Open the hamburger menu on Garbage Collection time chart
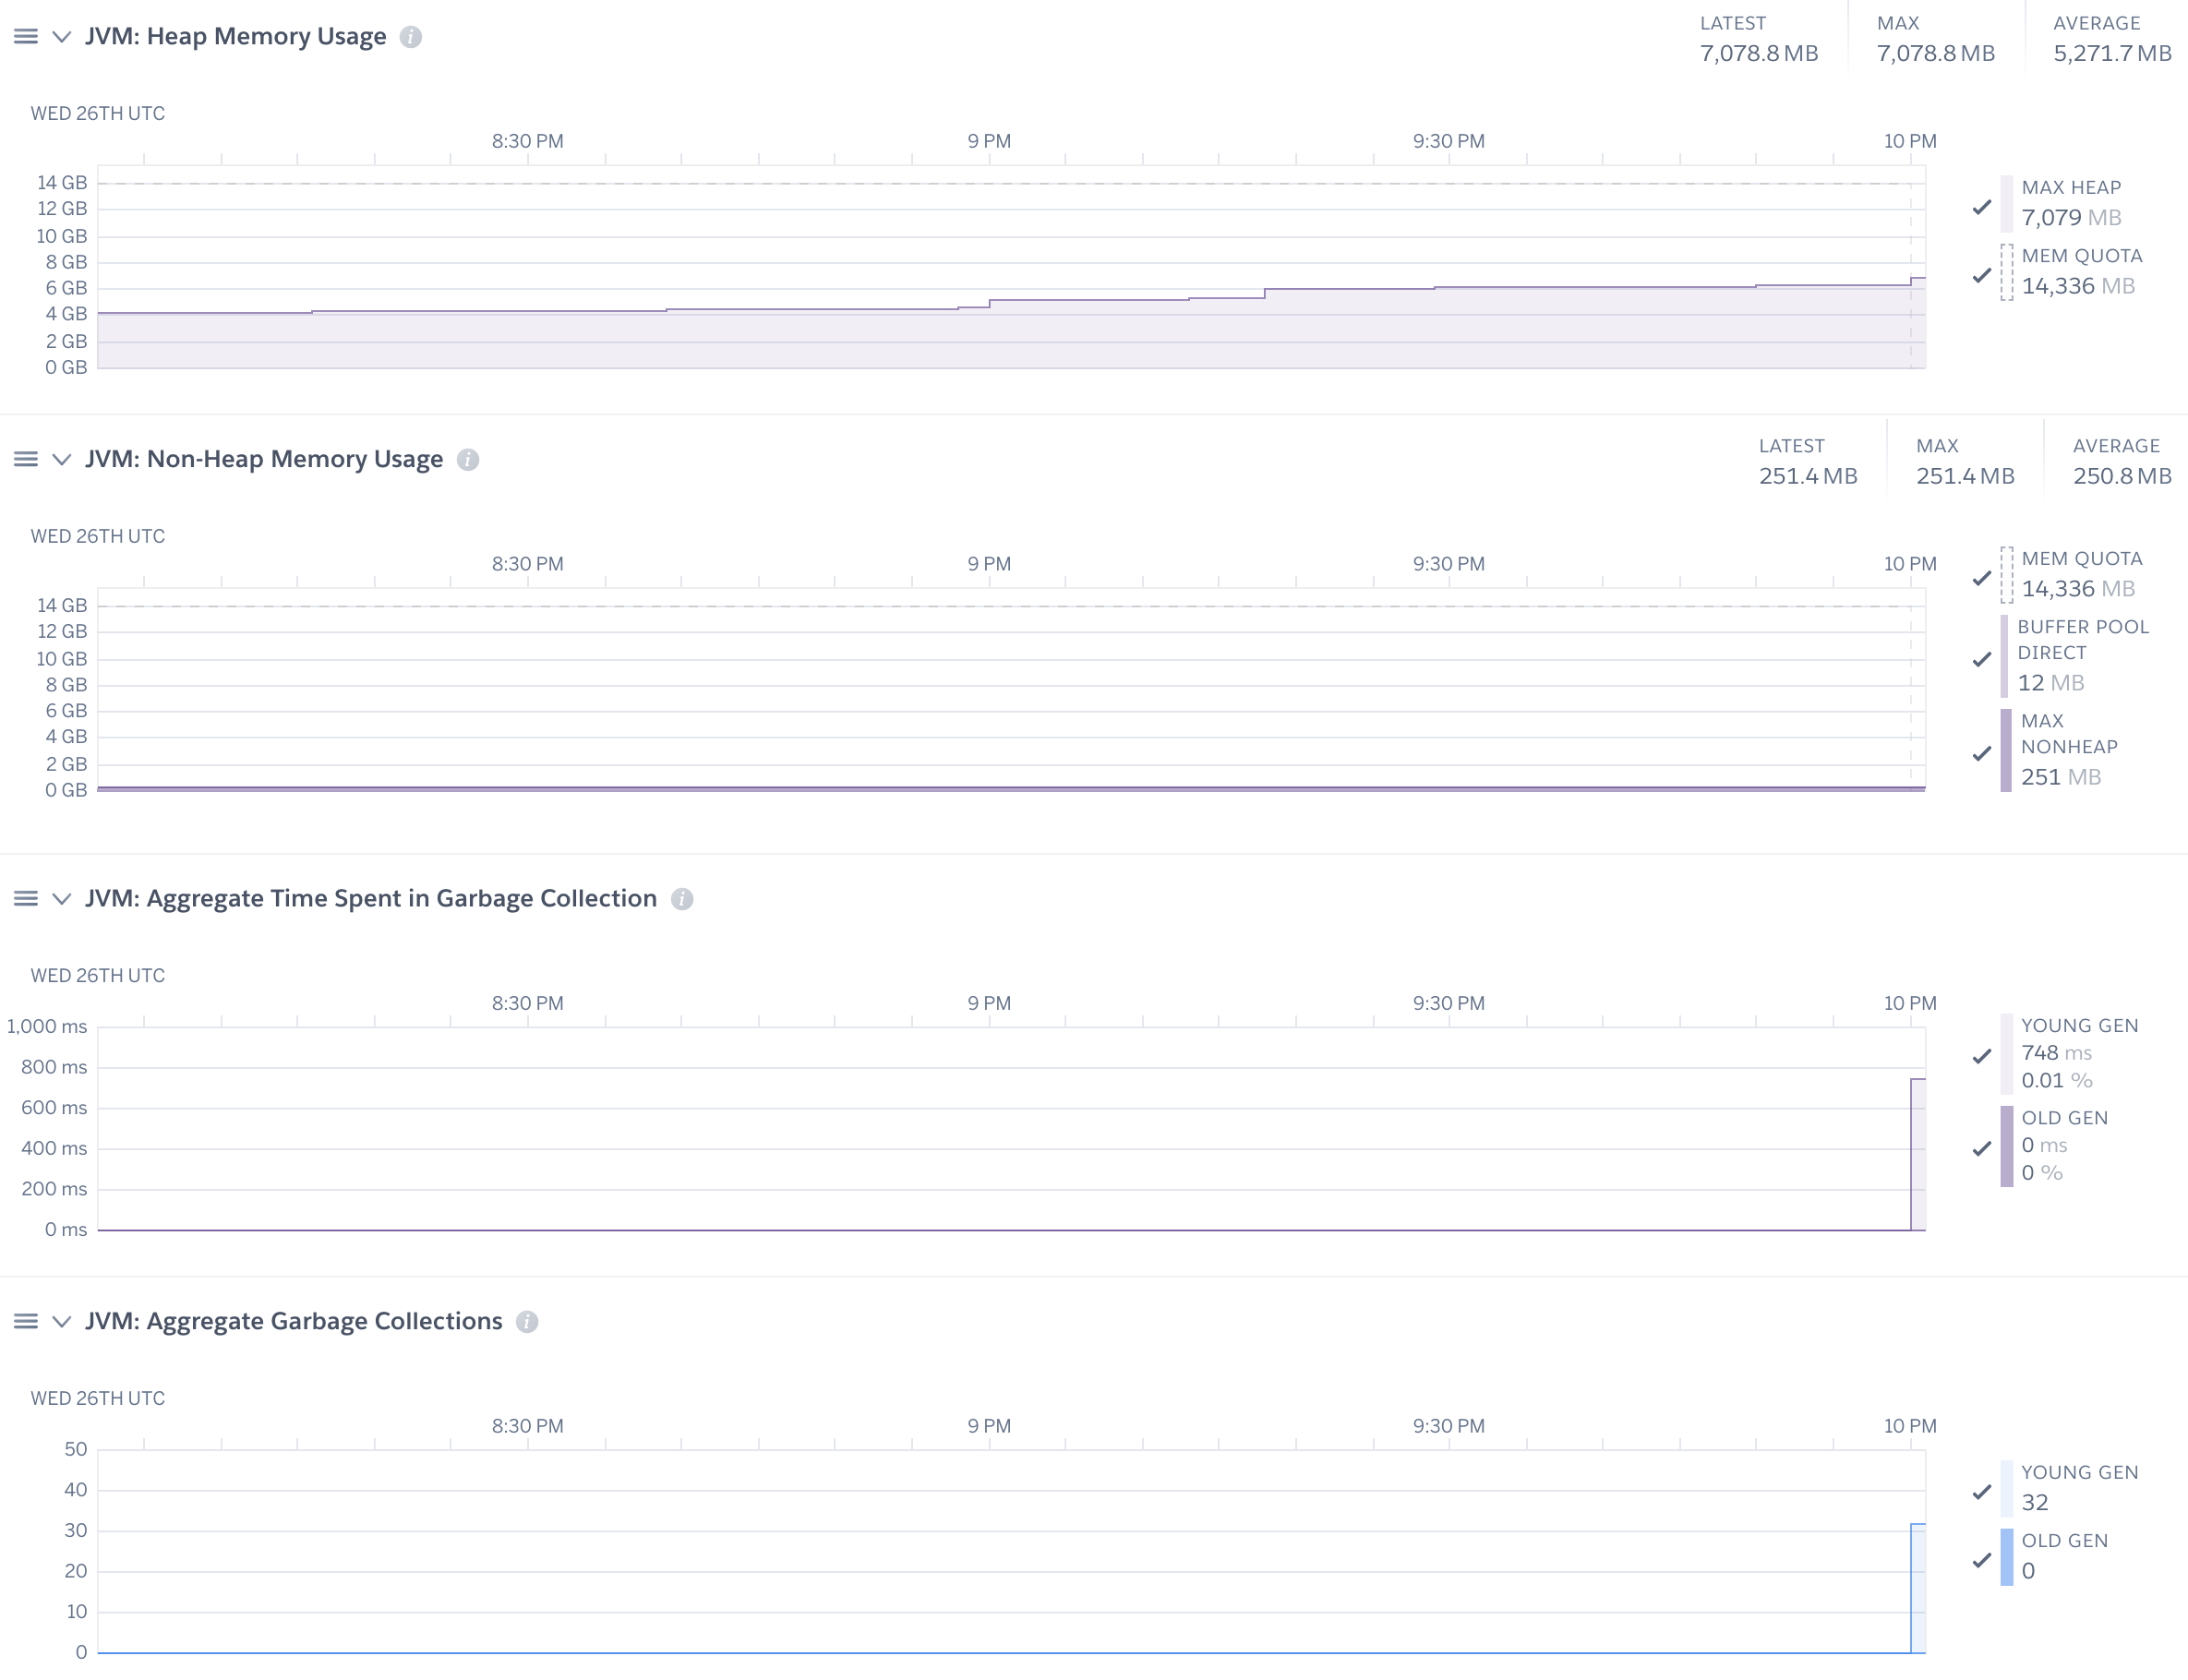 (24, 899)
